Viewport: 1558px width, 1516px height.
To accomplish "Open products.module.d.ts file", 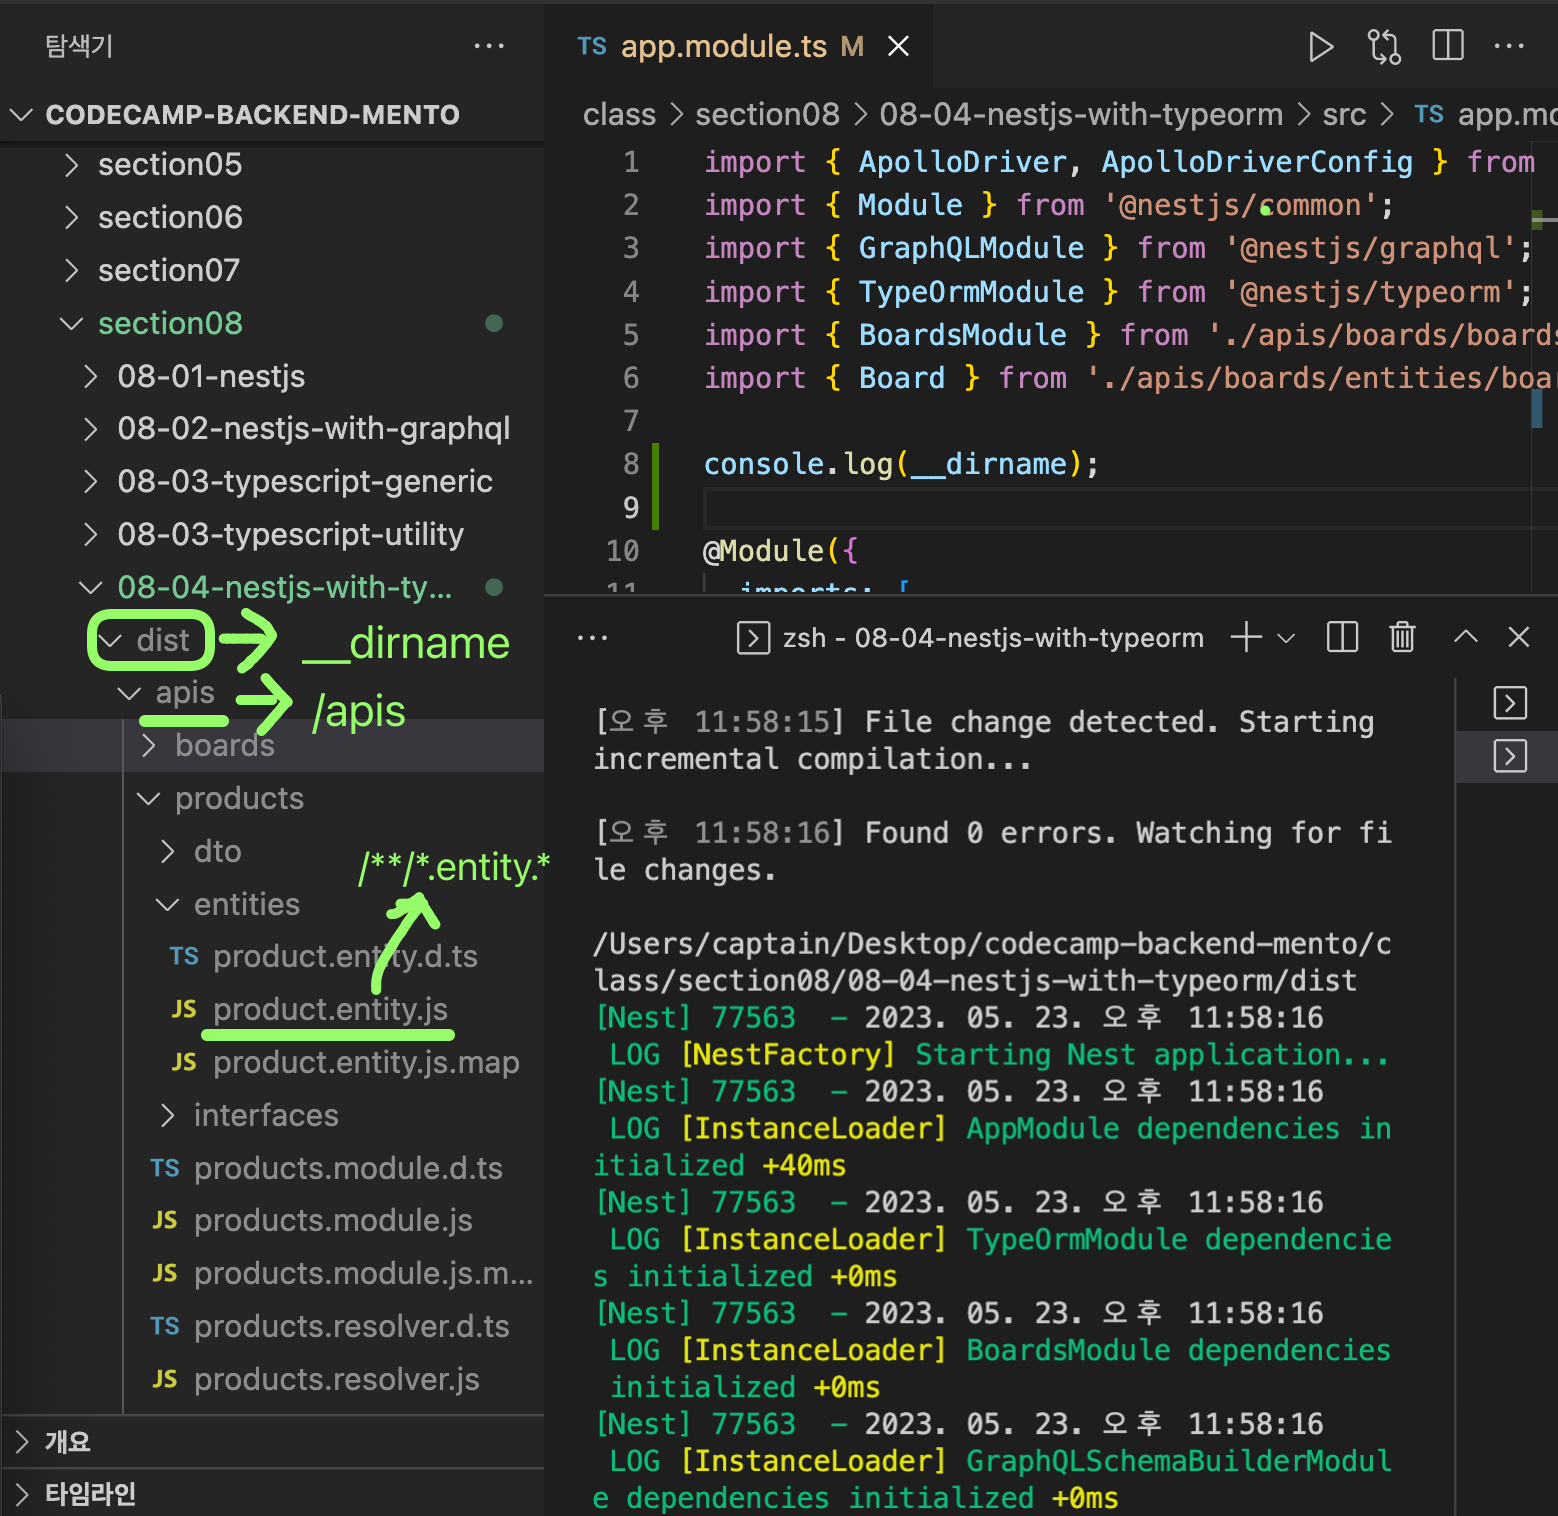I will (x=272, y=1169).
